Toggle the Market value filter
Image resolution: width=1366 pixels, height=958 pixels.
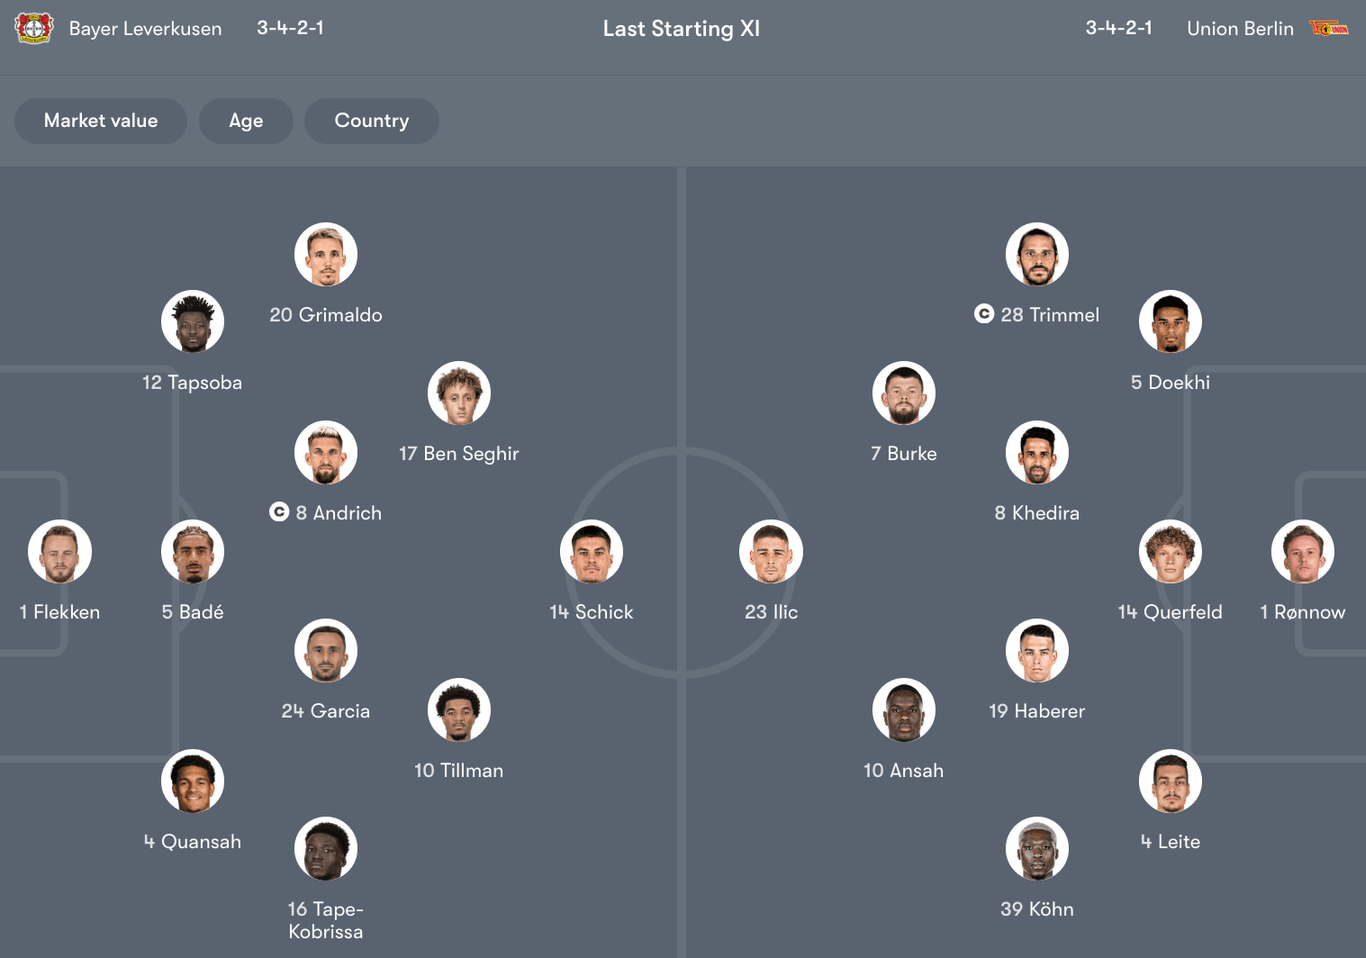click(x=101, y=121)
